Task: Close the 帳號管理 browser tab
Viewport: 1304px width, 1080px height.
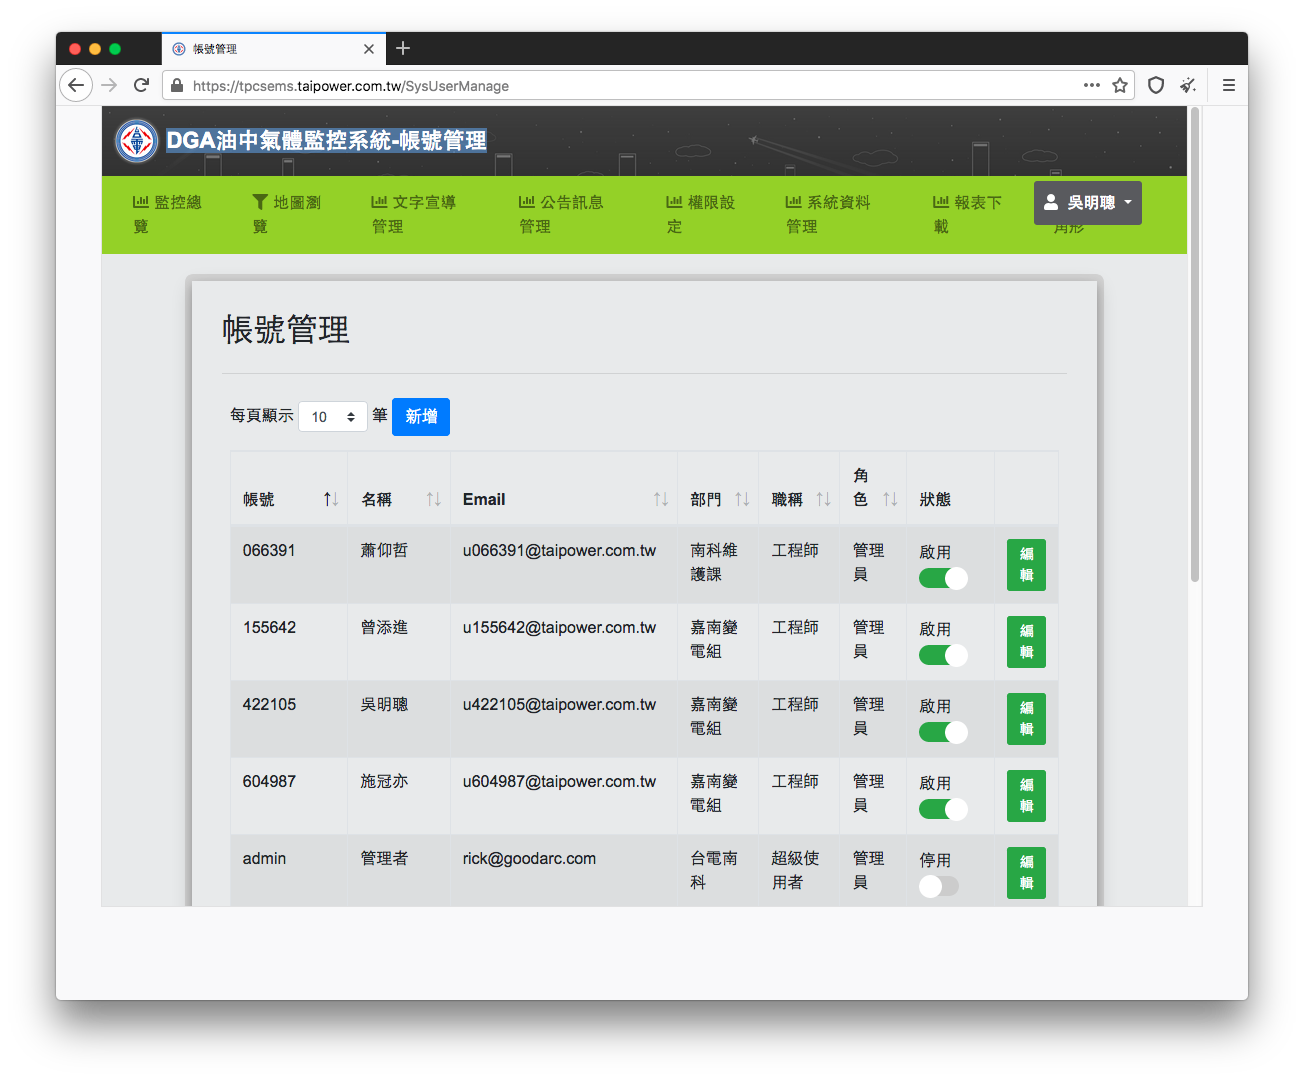Action: coord(369,48)
